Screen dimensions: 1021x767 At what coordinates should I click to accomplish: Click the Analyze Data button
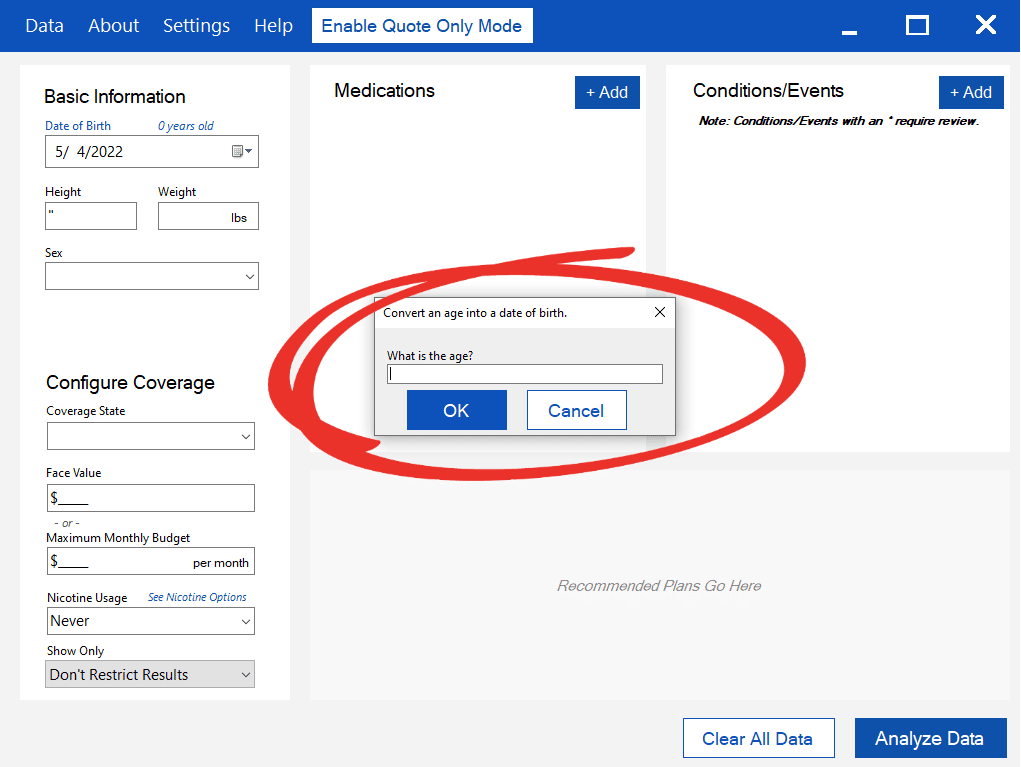[x=929, y=738]
